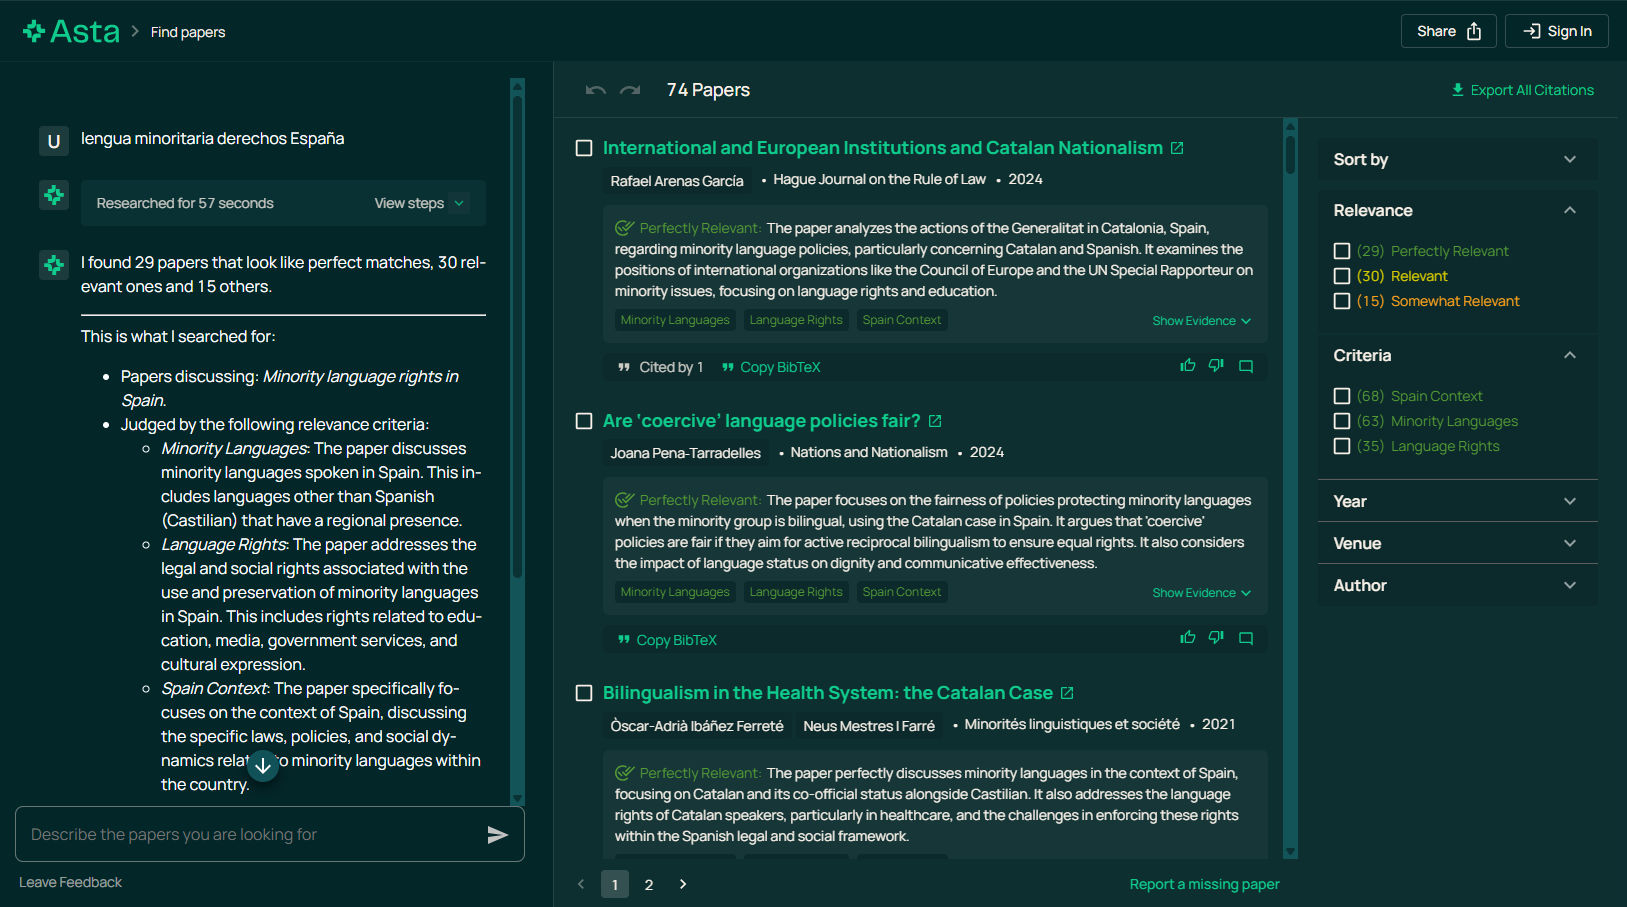Go to page 2 of results
Viewport: 1627px width, 907px height.
(649, 884)
